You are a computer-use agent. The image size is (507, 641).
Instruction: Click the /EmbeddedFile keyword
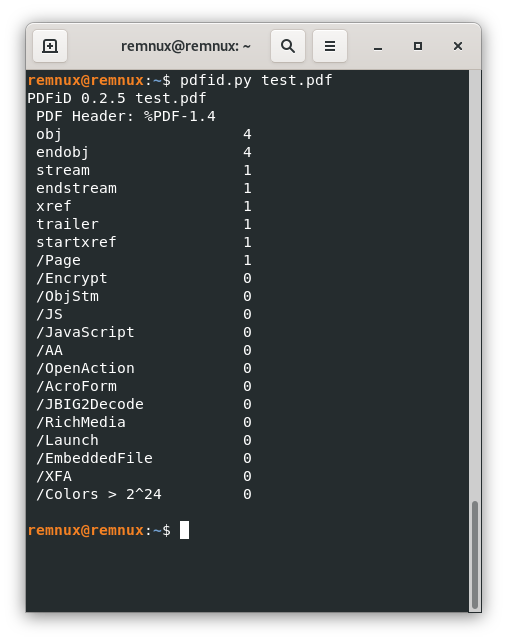(94, 458)
